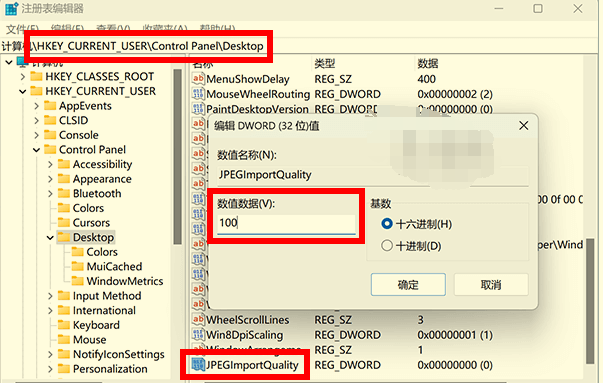
Task: Click the Mouse folder icon
Action: [64, 340]
